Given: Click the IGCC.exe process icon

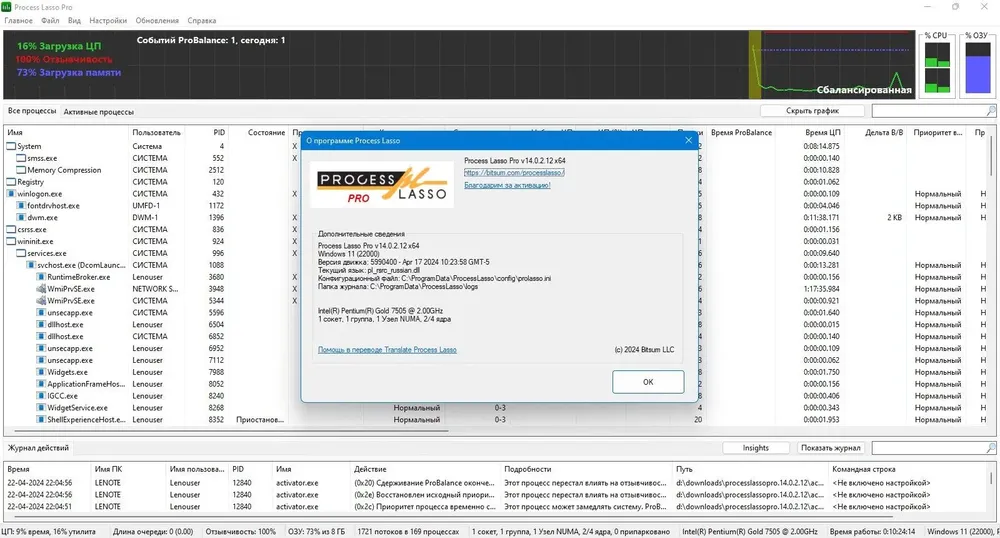Looking at the screenshot, I should 41,396.
